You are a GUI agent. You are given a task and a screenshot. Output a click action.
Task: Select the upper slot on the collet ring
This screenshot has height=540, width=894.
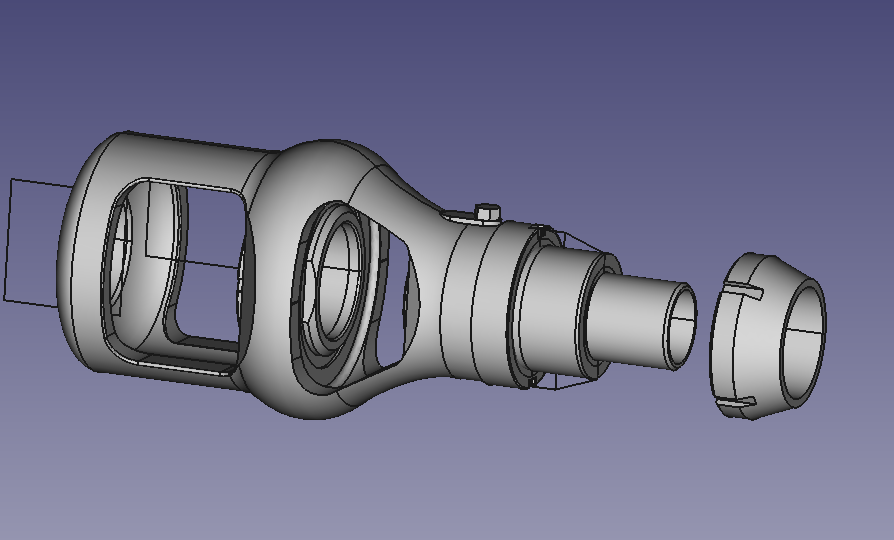click(740, 291)
